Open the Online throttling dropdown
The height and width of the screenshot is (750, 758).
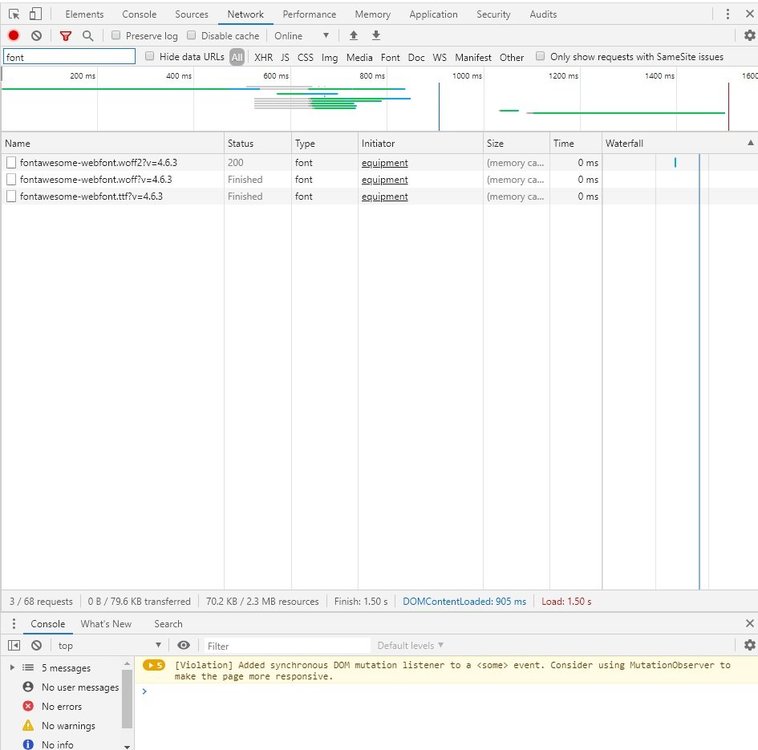301,36
